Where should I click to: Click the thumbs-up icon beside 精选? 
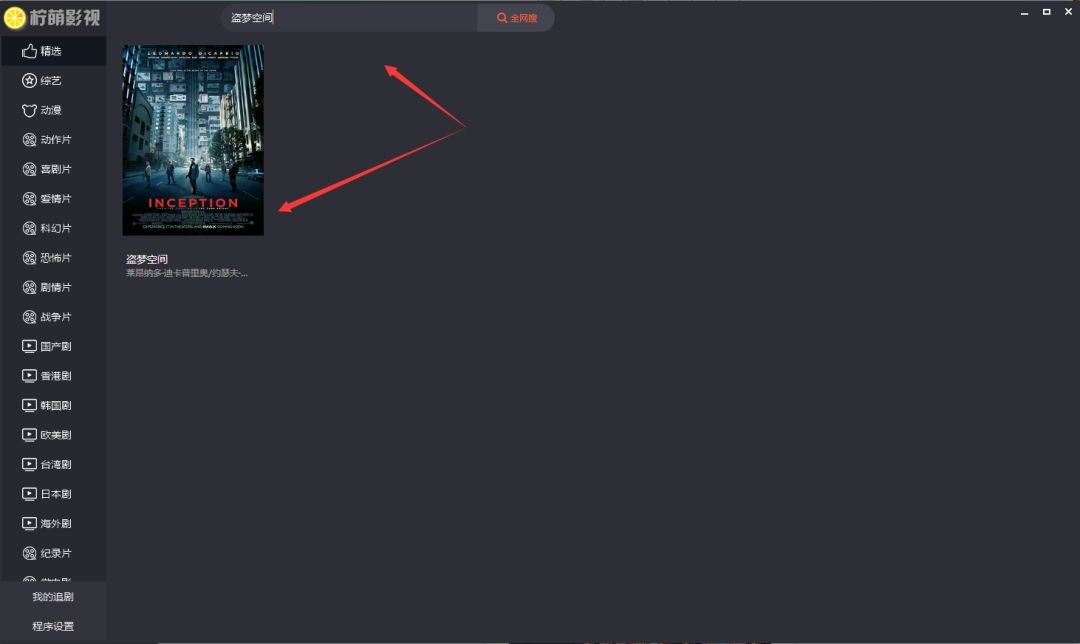[x=29, y=51]
